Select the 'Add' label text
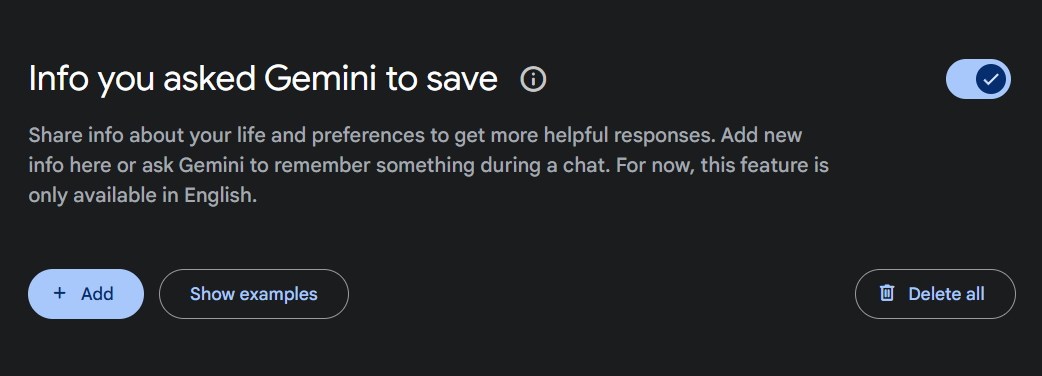1042x376 pixels. [x=97, y=294]
